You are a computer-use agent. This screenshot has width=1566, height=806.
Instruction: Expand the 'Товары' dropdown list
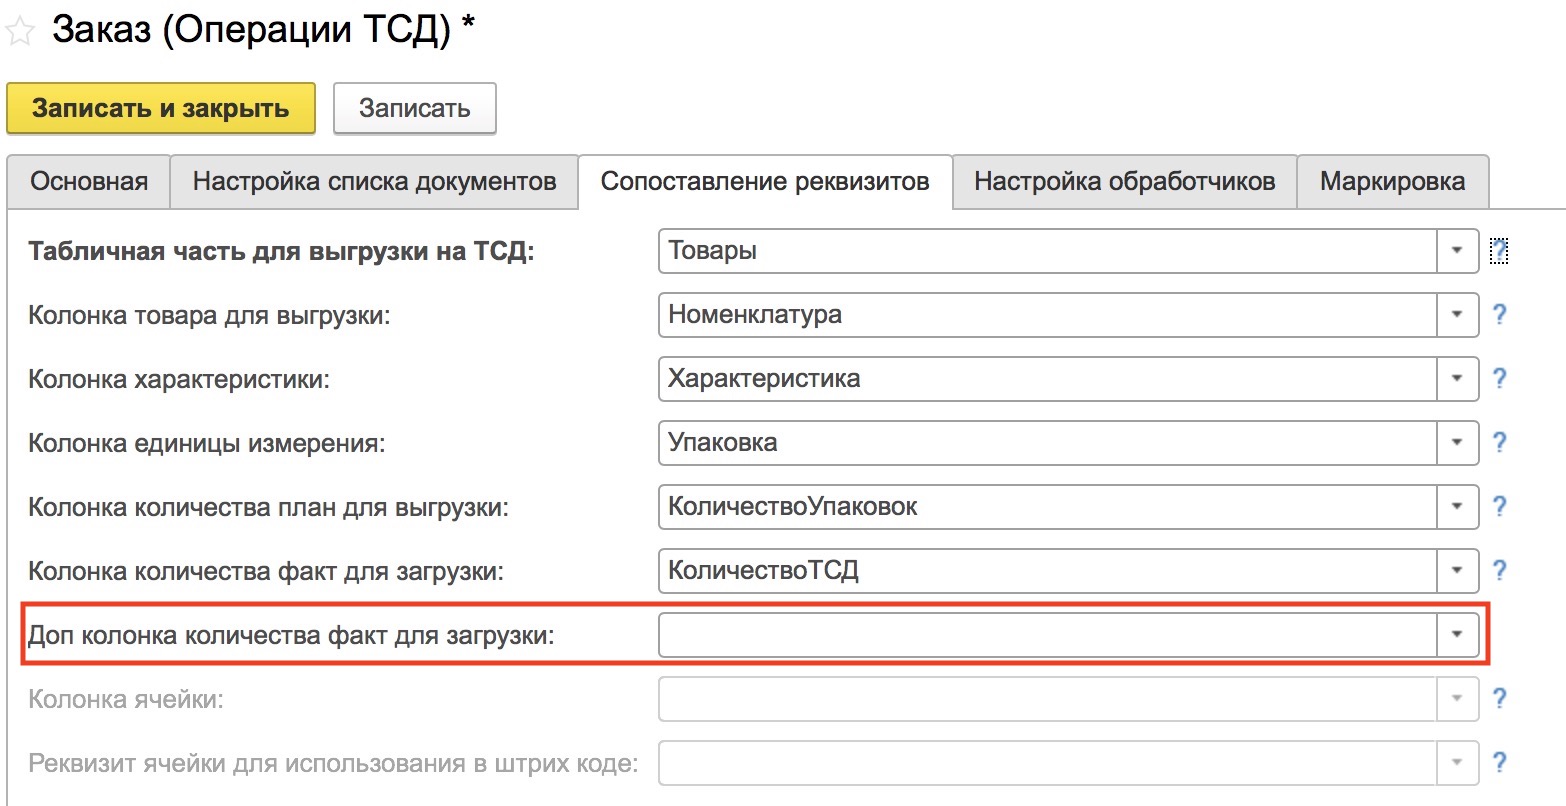tap(1457, 250)
